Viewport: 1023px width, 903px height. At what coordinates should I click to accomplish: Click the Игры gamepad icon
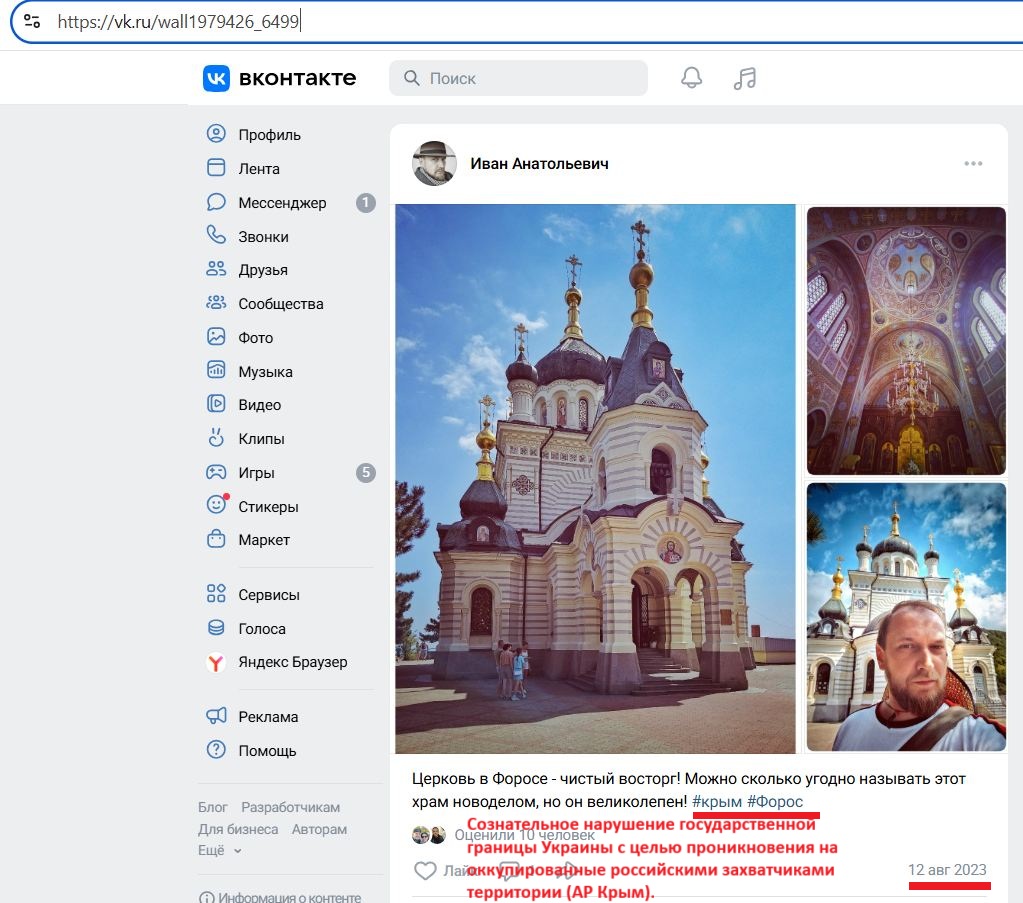(x=216, y=472)
